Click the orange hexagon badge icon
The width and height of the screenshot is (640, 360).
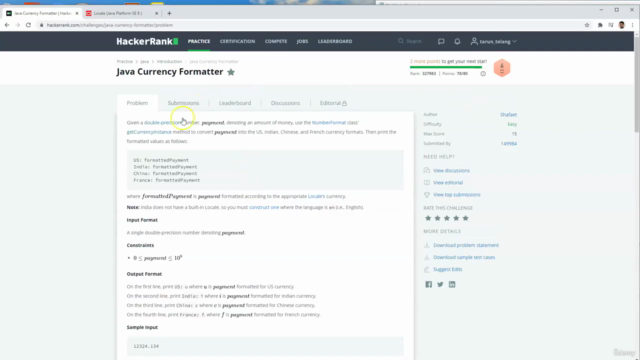pos(502,68)
